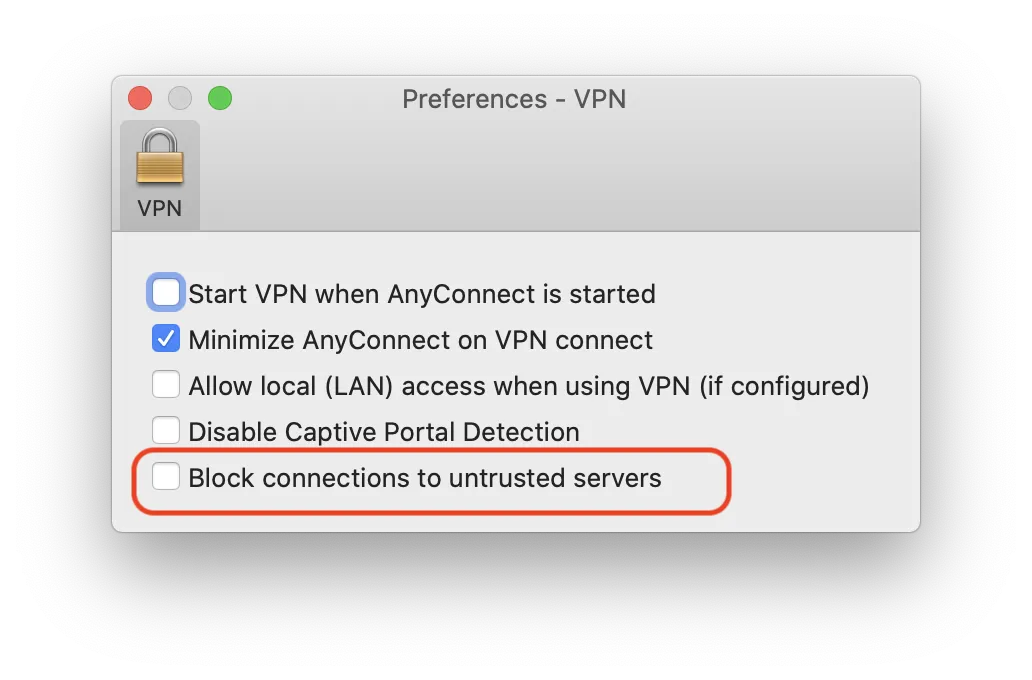Click the "Start VPN when AnyConnect is started" label
Screen dimensions: 1032x680
tap(421, 294)
